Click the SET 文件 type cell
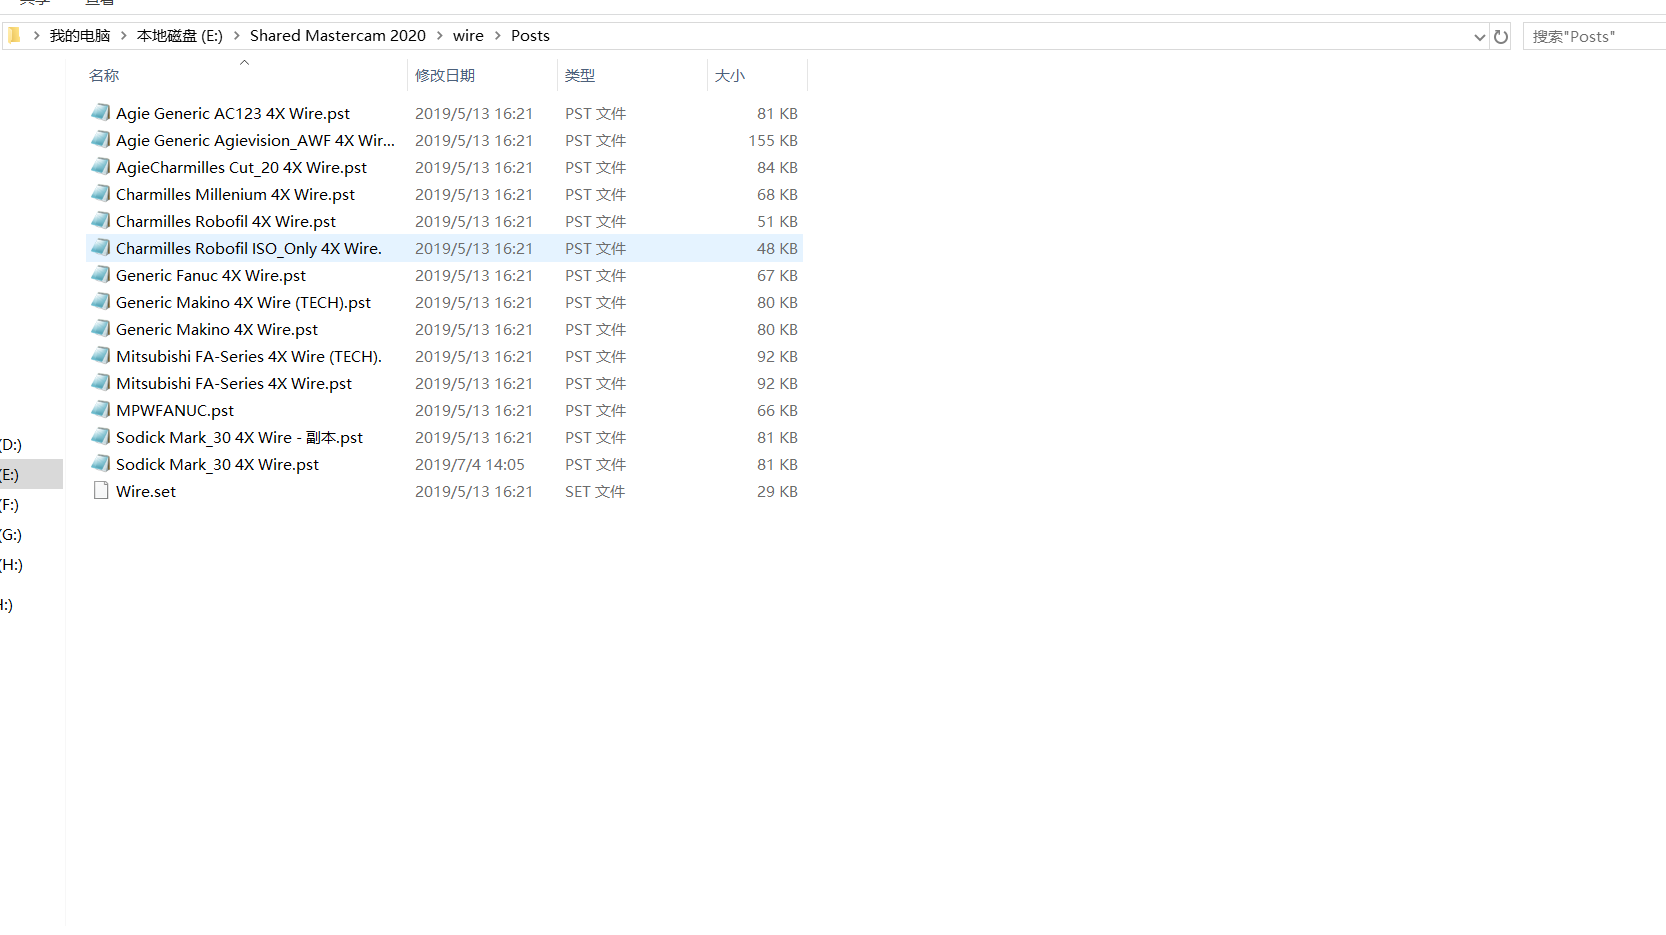 pos(595,492)
